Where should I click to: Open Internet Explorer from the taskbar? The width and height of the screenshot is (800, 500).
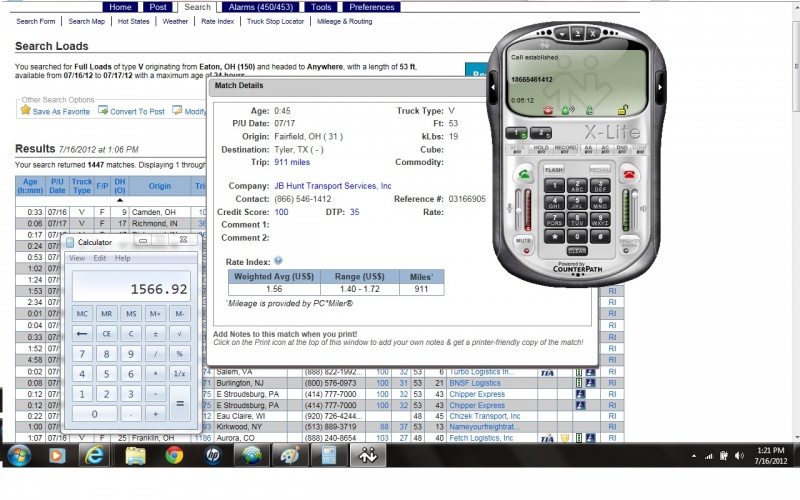[x=94, y=456]
